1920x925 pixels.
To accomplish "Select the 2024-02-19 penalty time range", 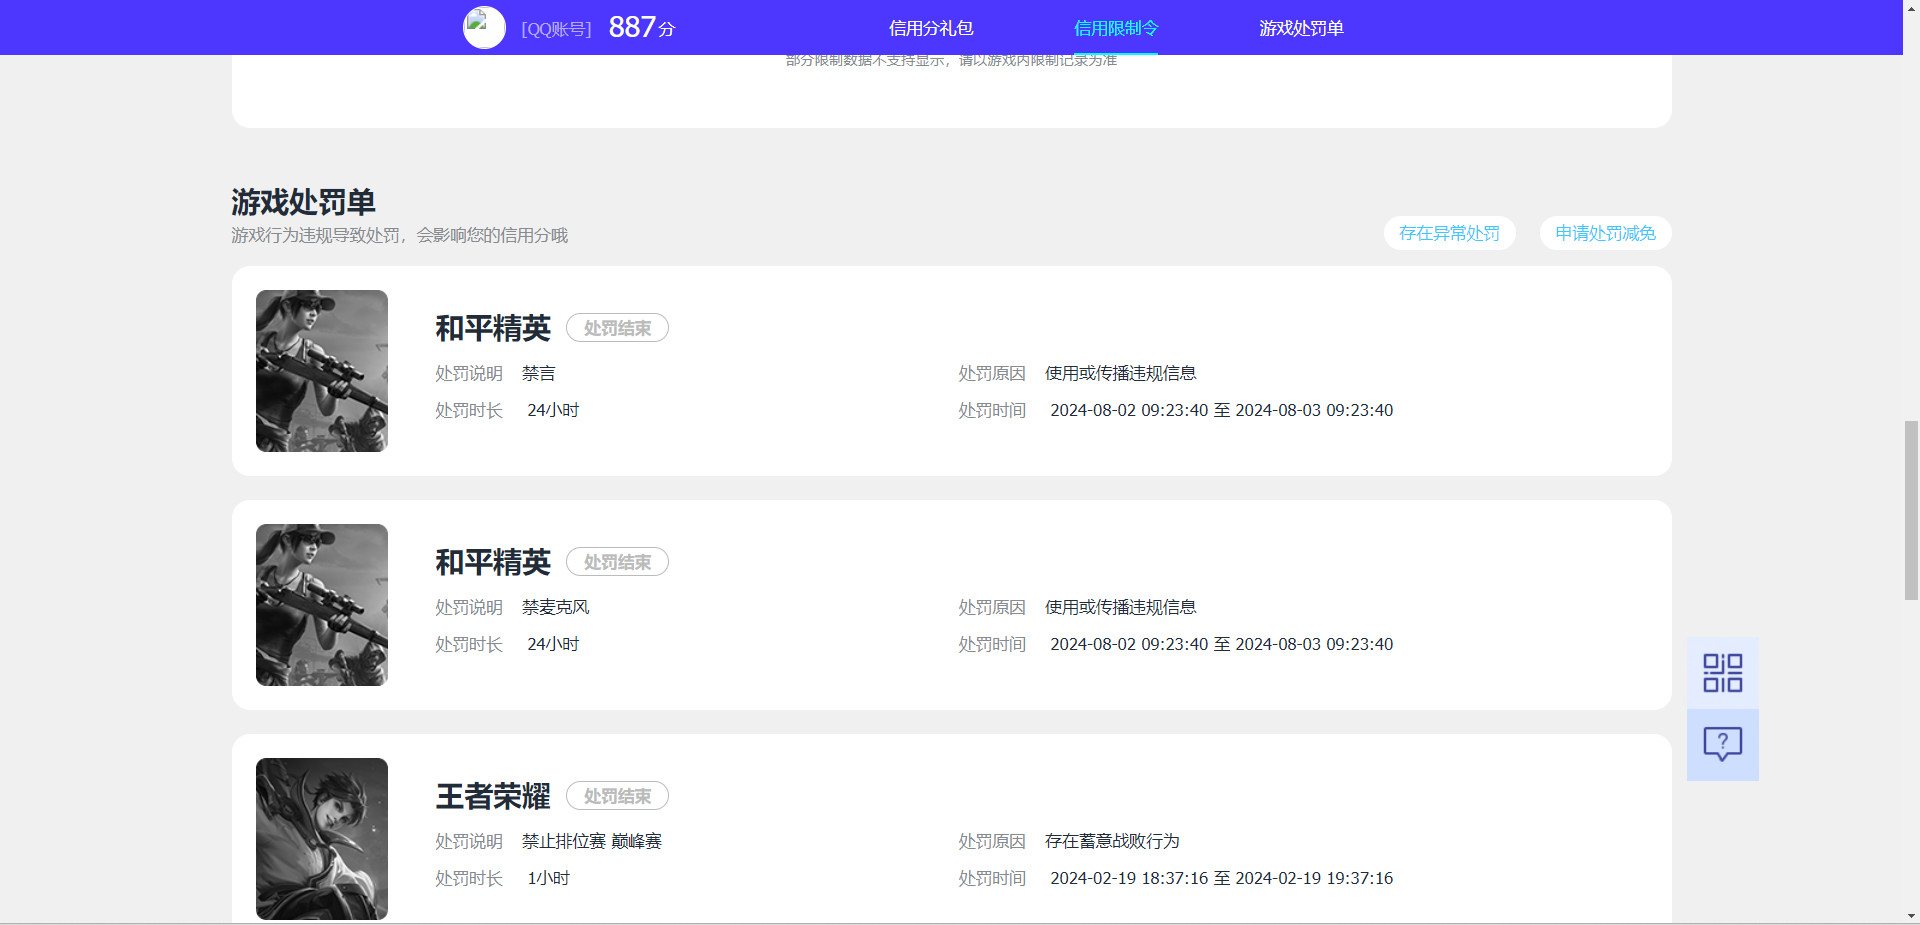I will tap(1221, 878).
